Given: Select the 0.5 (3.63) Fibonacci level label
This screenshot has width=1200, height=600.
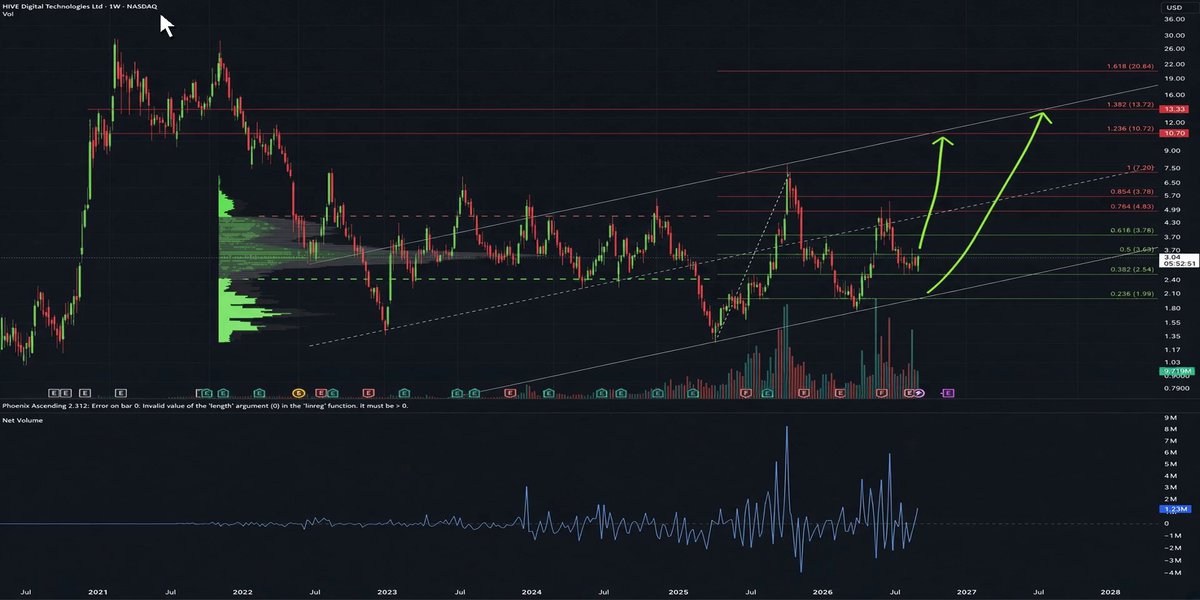Looking at the screenshot, I should click(x=1137, y=249).
